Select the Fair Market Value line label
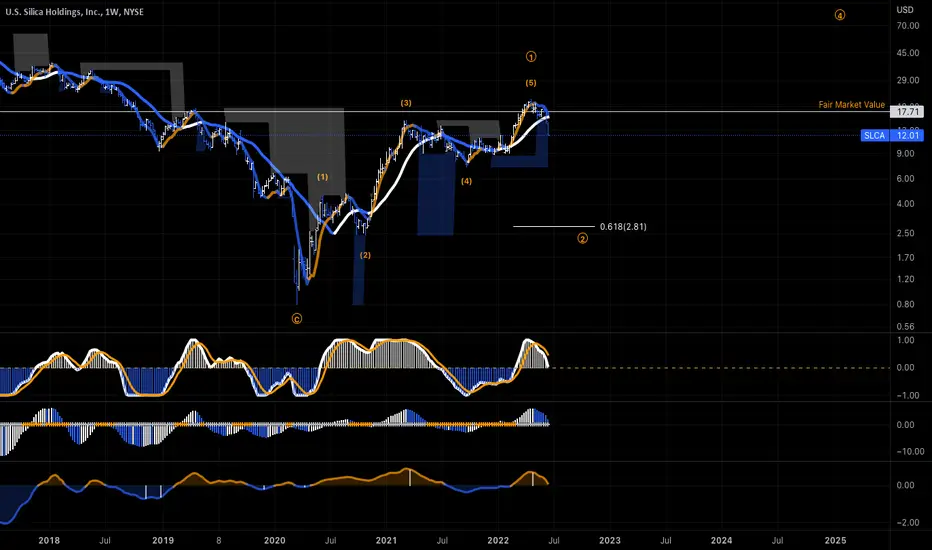The height and width of the screenshot is (550, 932). 851,105
